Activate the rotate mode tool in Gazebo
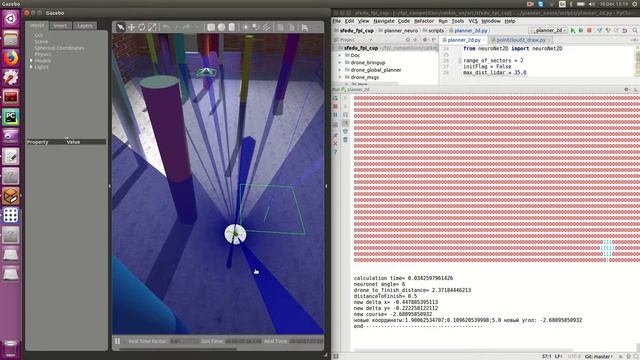 click(x=141, y=27)
